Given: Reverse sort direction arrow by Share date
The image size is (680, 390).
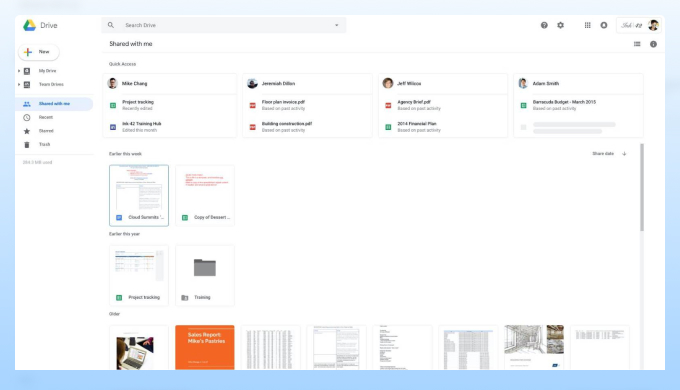Looking at the screenshot, I should pyautogui.click(x=624, y=154).
